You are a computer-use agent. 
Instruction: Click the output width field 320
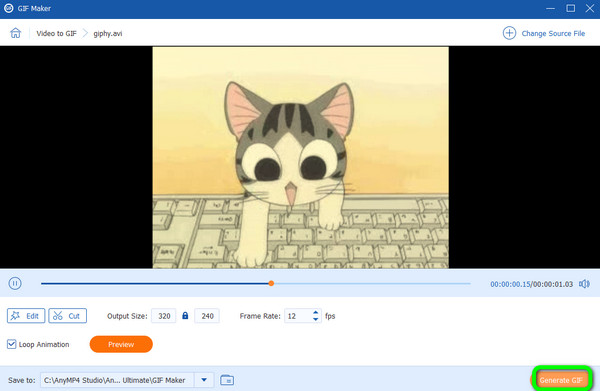164,316
